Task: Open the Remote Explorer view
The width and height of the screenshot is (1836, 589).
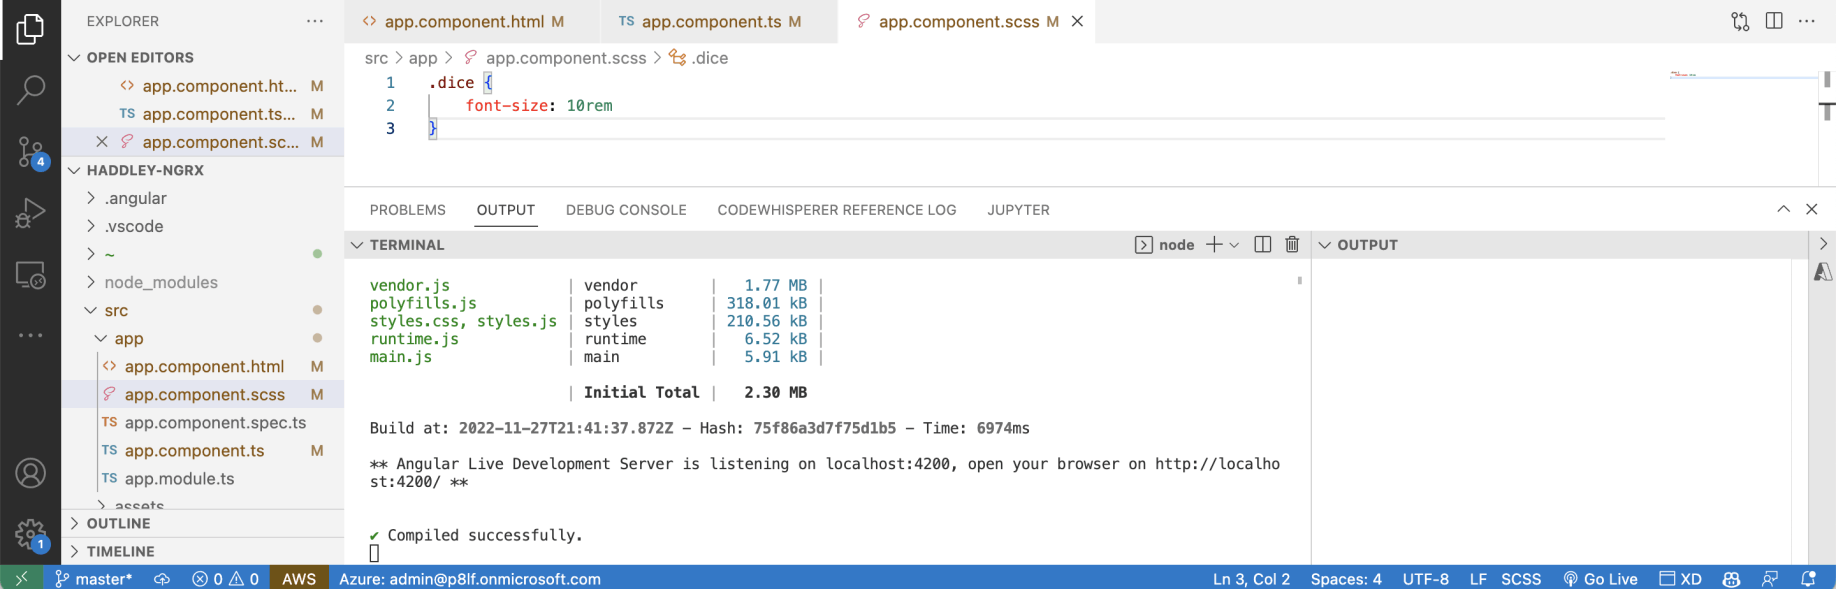Action: pyautogui.click(x=30, y=275)
